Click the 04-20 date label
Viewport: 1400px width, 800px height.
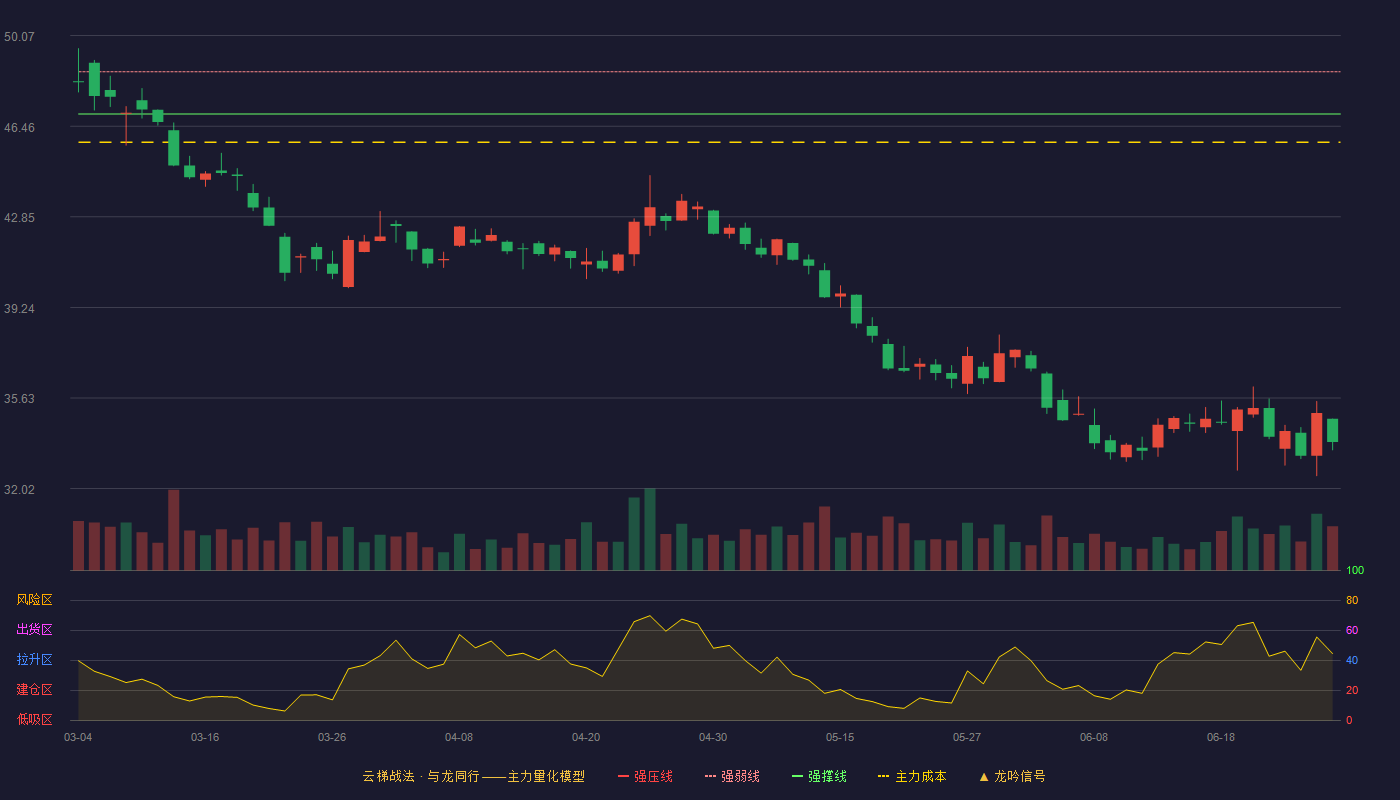tap(586, 737)
